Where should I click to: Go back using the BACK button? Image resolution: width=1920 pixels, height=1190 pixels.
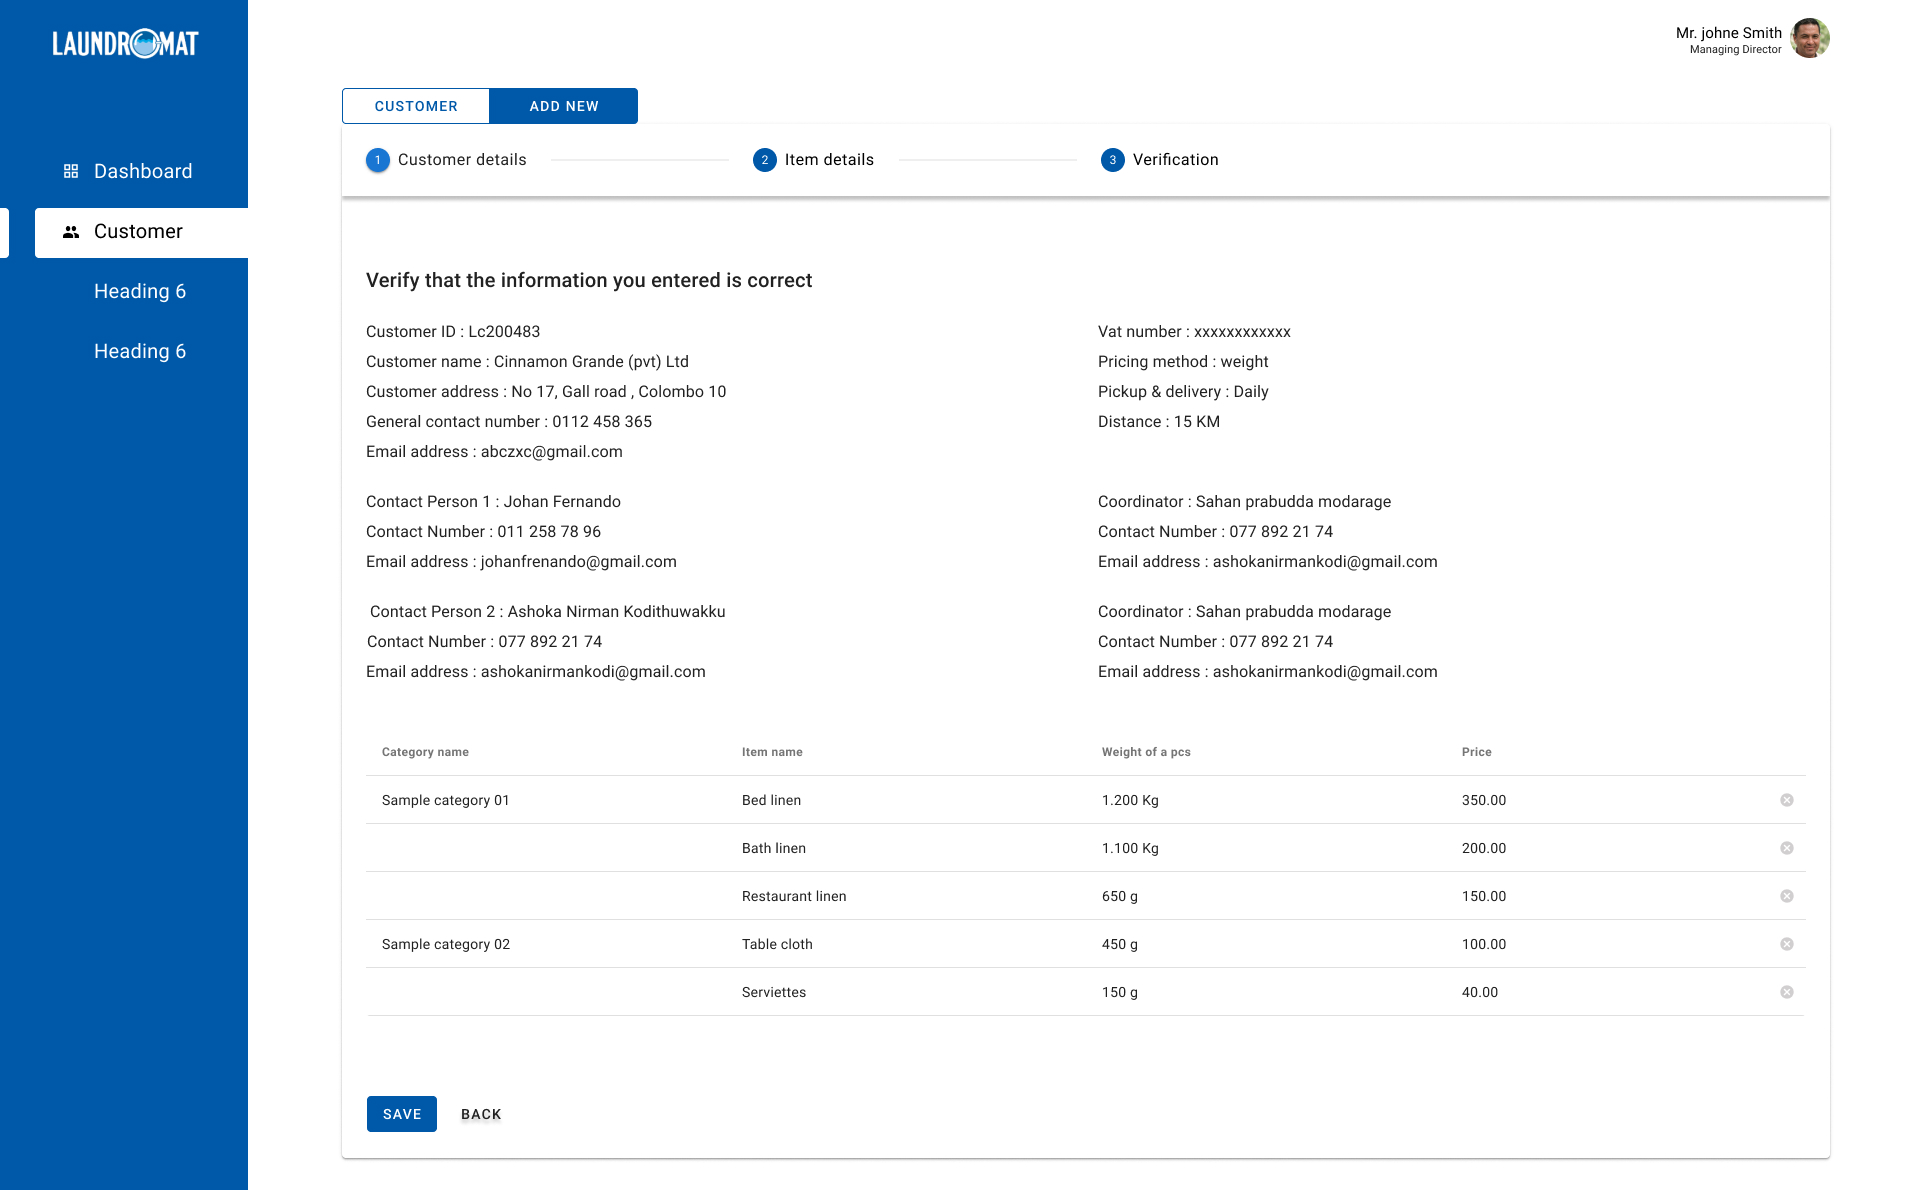tap(481, 1113)
